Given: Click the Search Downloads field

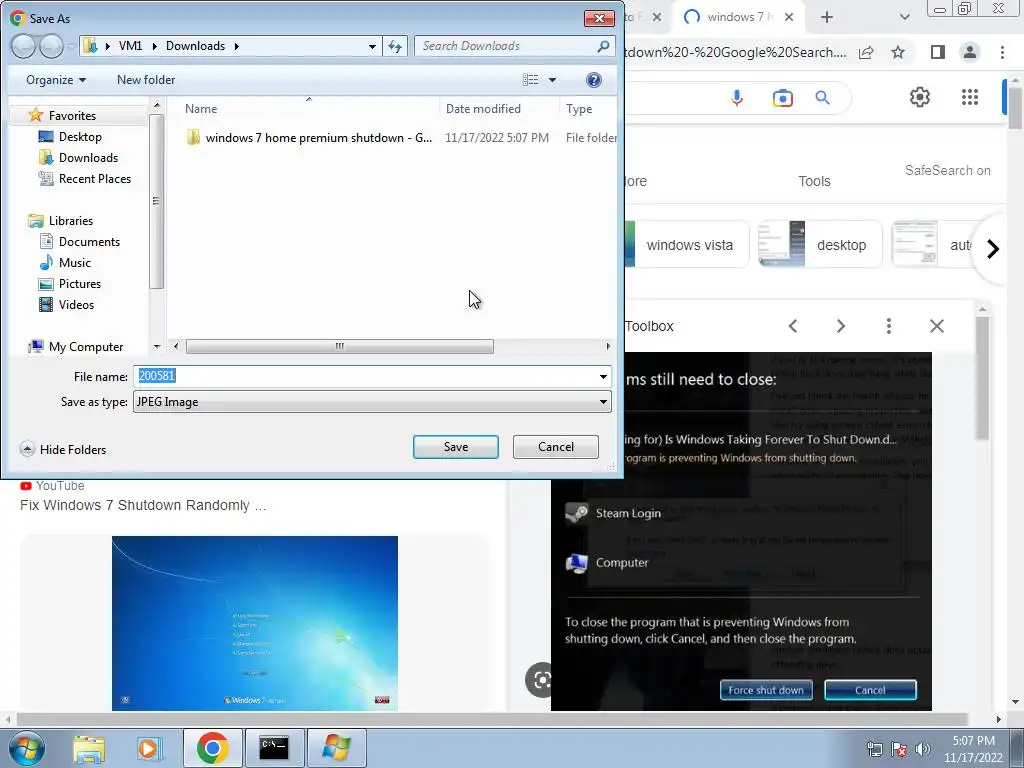Looking at the screenshot, I should (x=506, y=46).
